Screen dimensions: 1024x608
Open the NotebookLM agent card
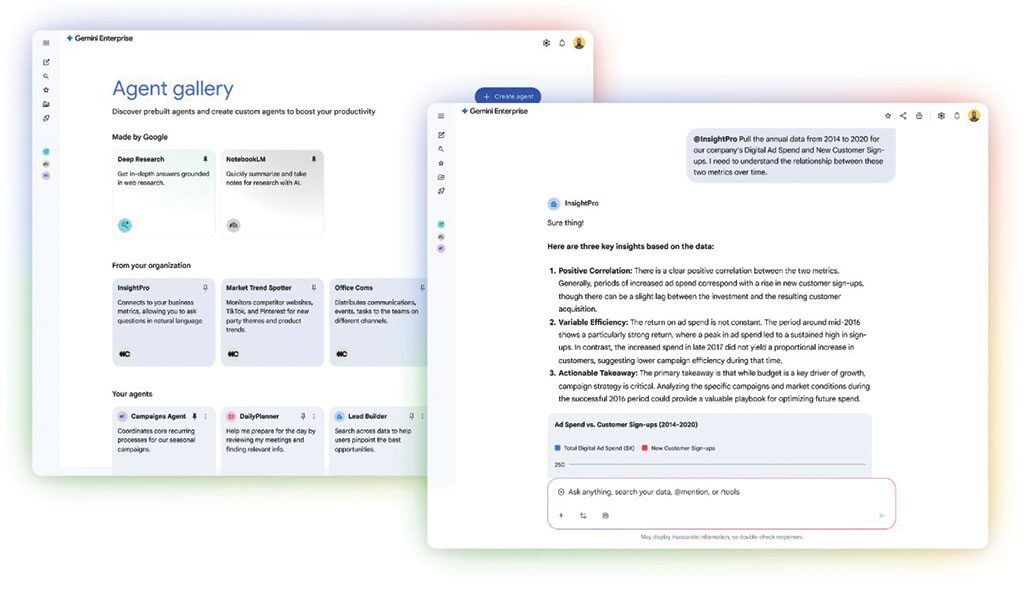click(272, 193)
